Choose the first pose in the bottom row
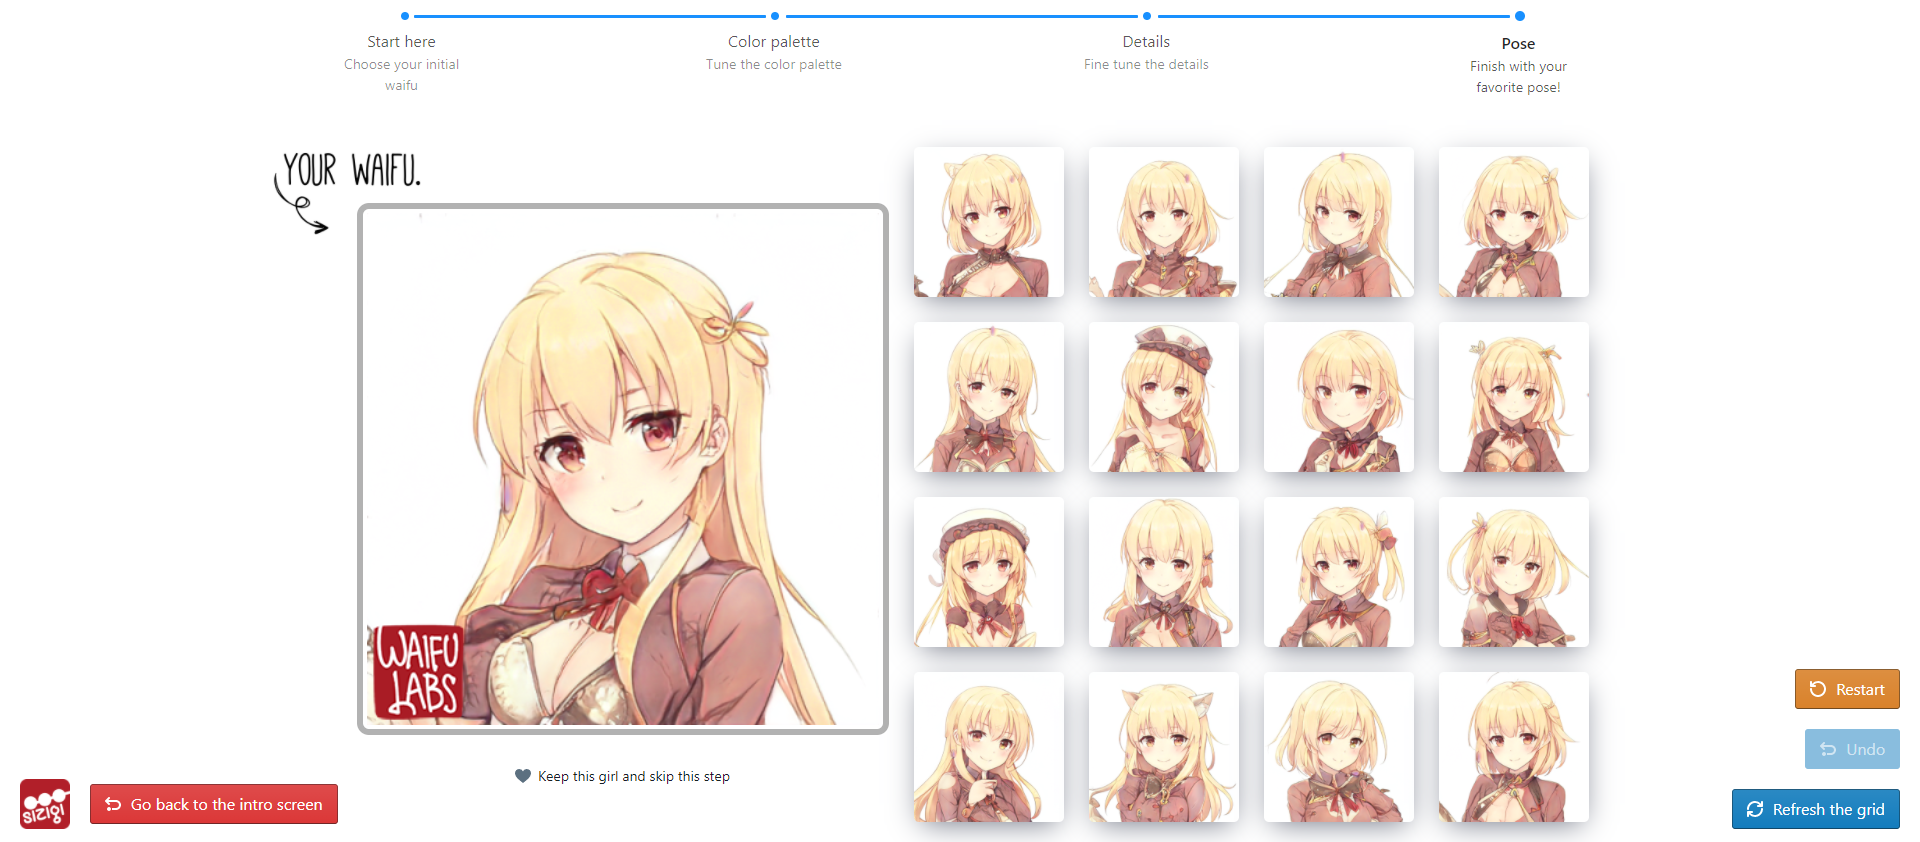 (989, 747)
